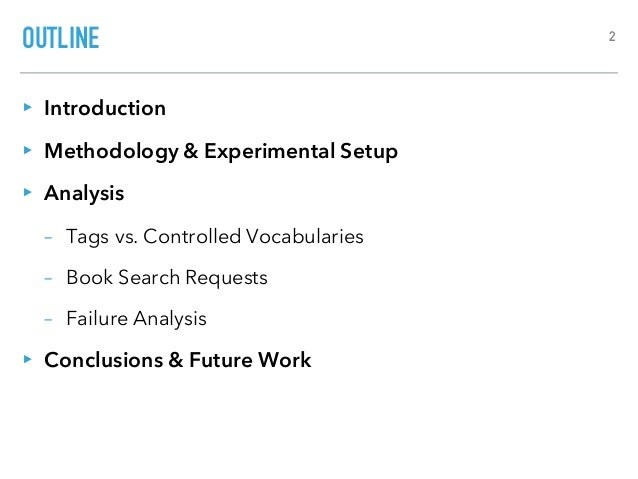This screenshot has width=638, height=479.
Task: Click the OUTLINE slide title
Action: 61,38
